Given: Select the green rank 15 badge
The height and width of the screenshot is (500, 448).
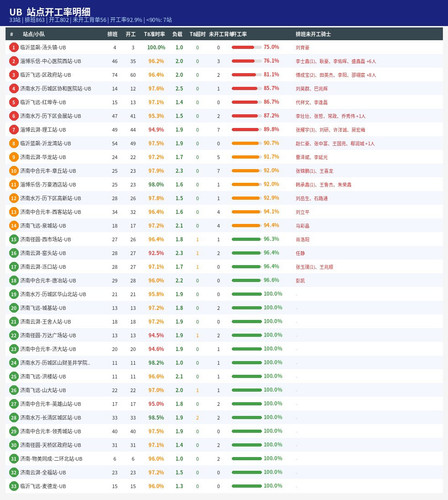Looking at the screenshot, I should point(14,239).
